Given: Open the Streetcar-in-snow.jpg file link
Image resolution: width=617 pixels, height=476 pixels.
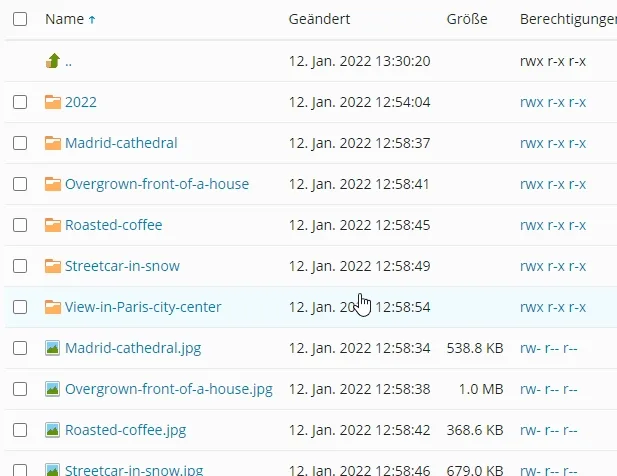Looking at the screenshot, I should [x=134, y=469].
